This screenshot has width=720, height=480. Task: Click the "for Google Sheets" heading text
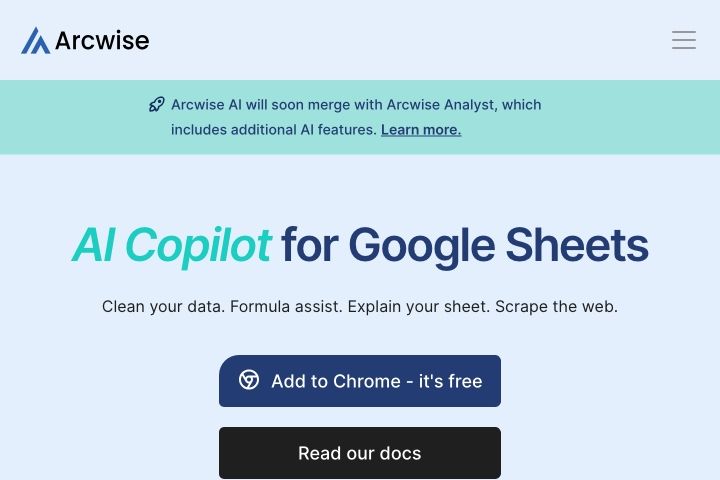click(465, 246)
